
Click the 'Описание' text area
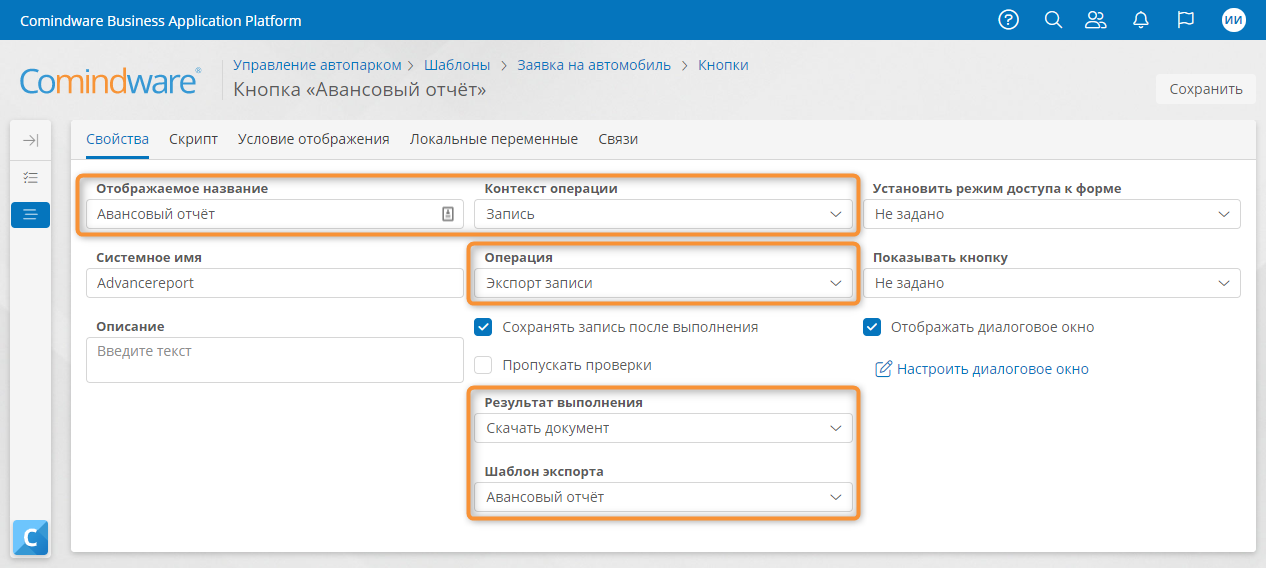275,360
